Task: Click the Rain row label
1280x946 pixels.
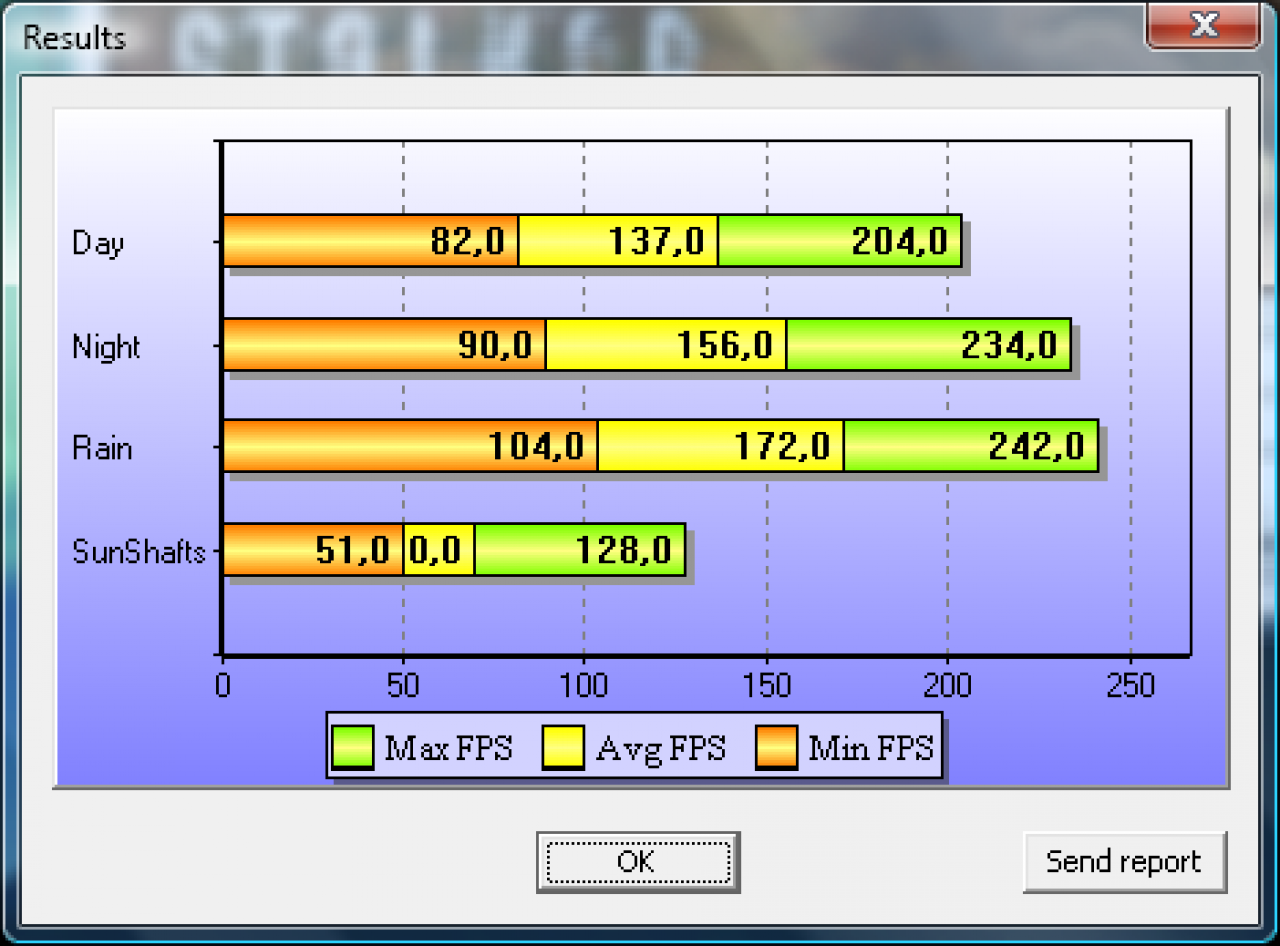Action: point(102,447)
